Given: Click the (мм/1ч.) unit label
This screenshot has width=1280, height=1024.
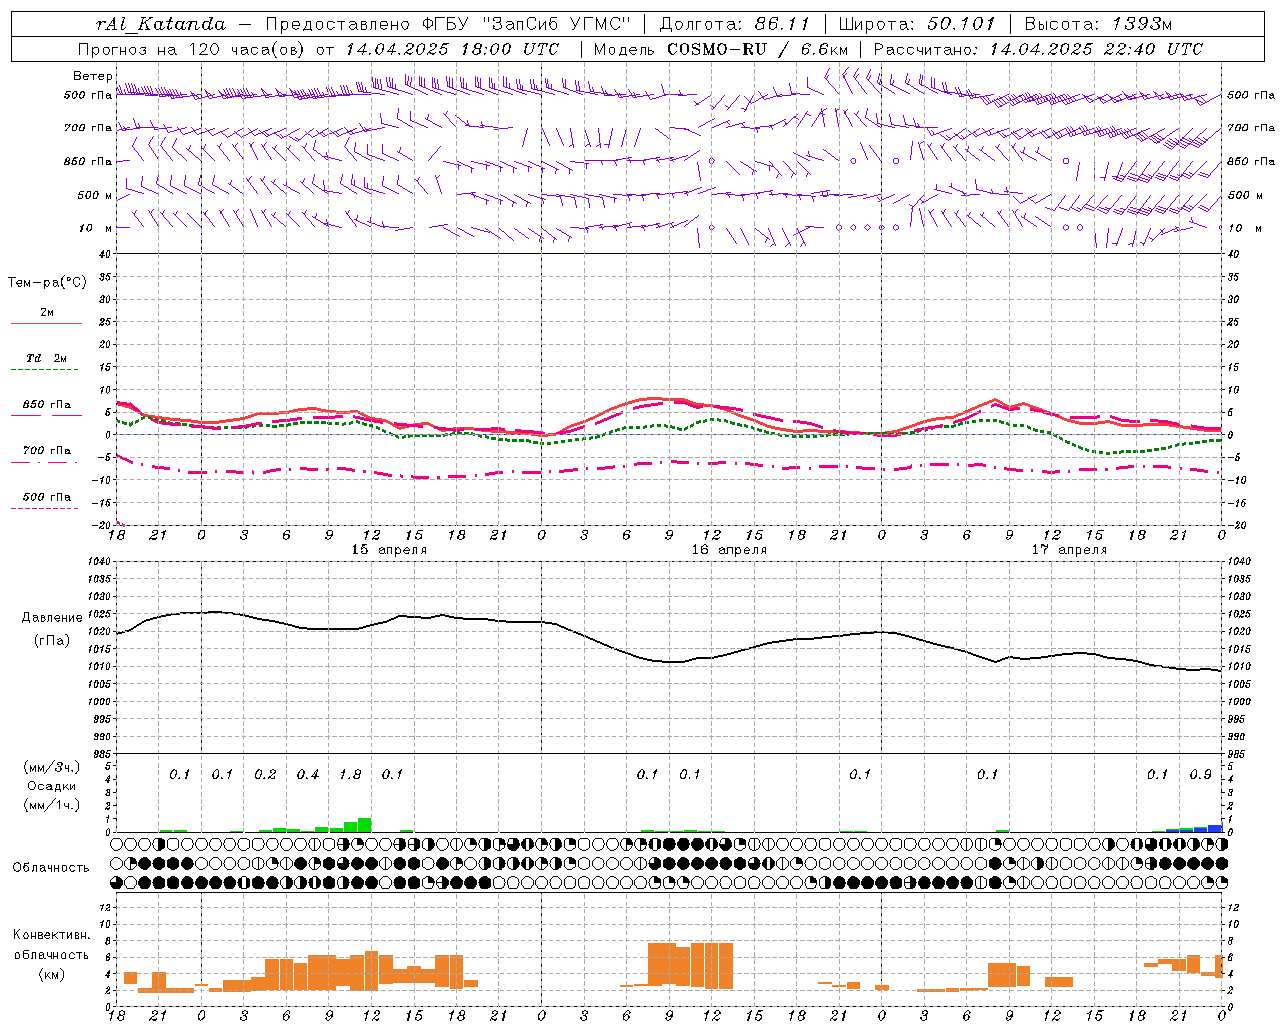Looking at the screenshot, I should coord(51,805).
